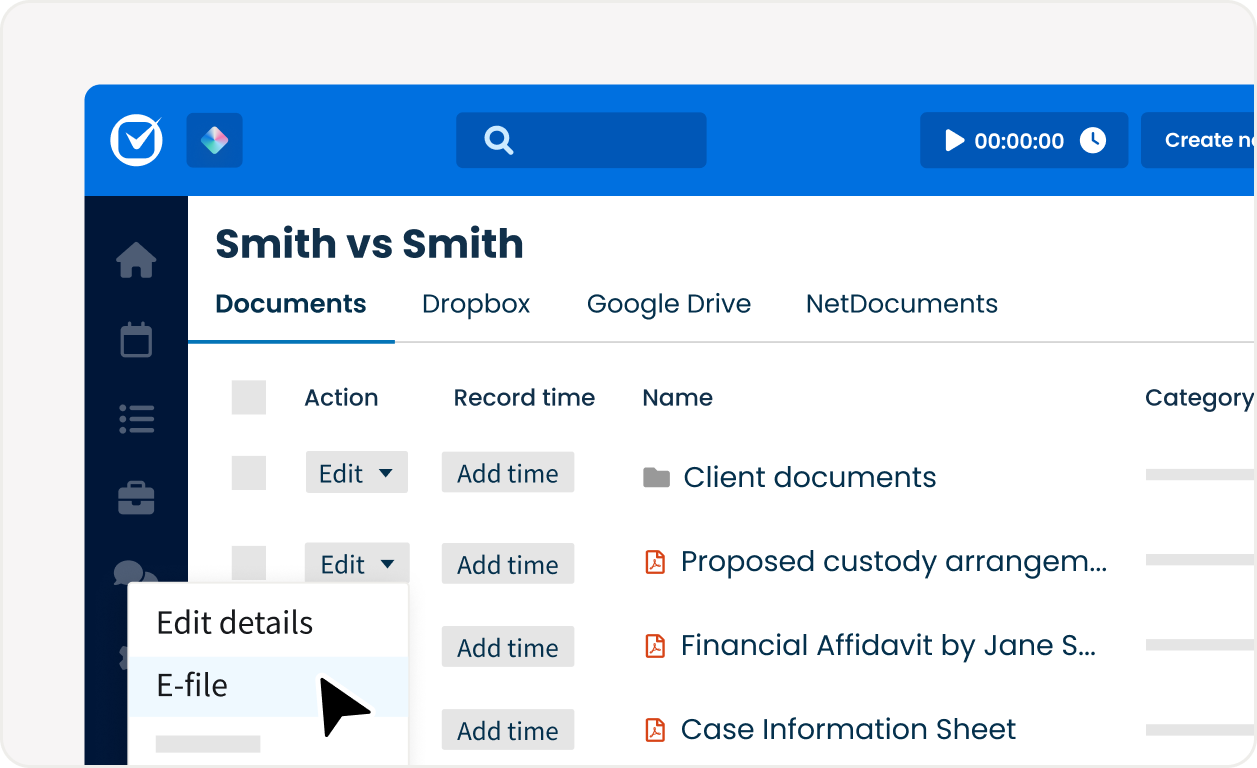Check the box for Client documents row
This screenshot has width=1257, height=768.
(x=249, y=473)
